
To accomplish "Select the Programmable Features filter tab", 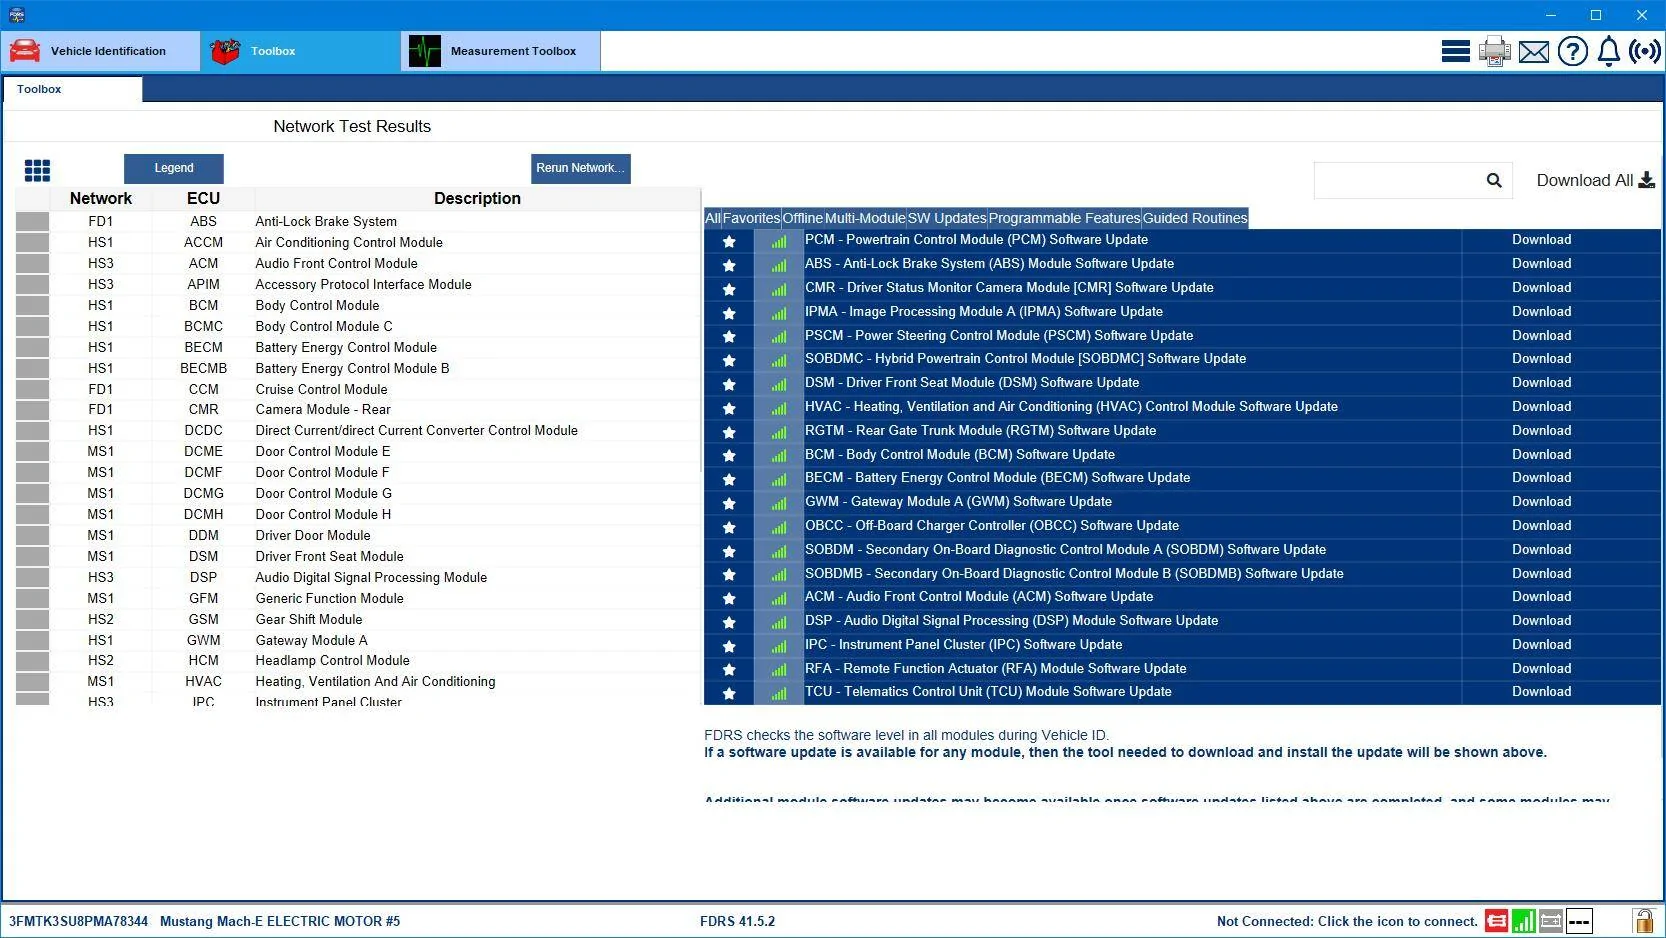I will pyautogui.click(x=1064, y=218).
